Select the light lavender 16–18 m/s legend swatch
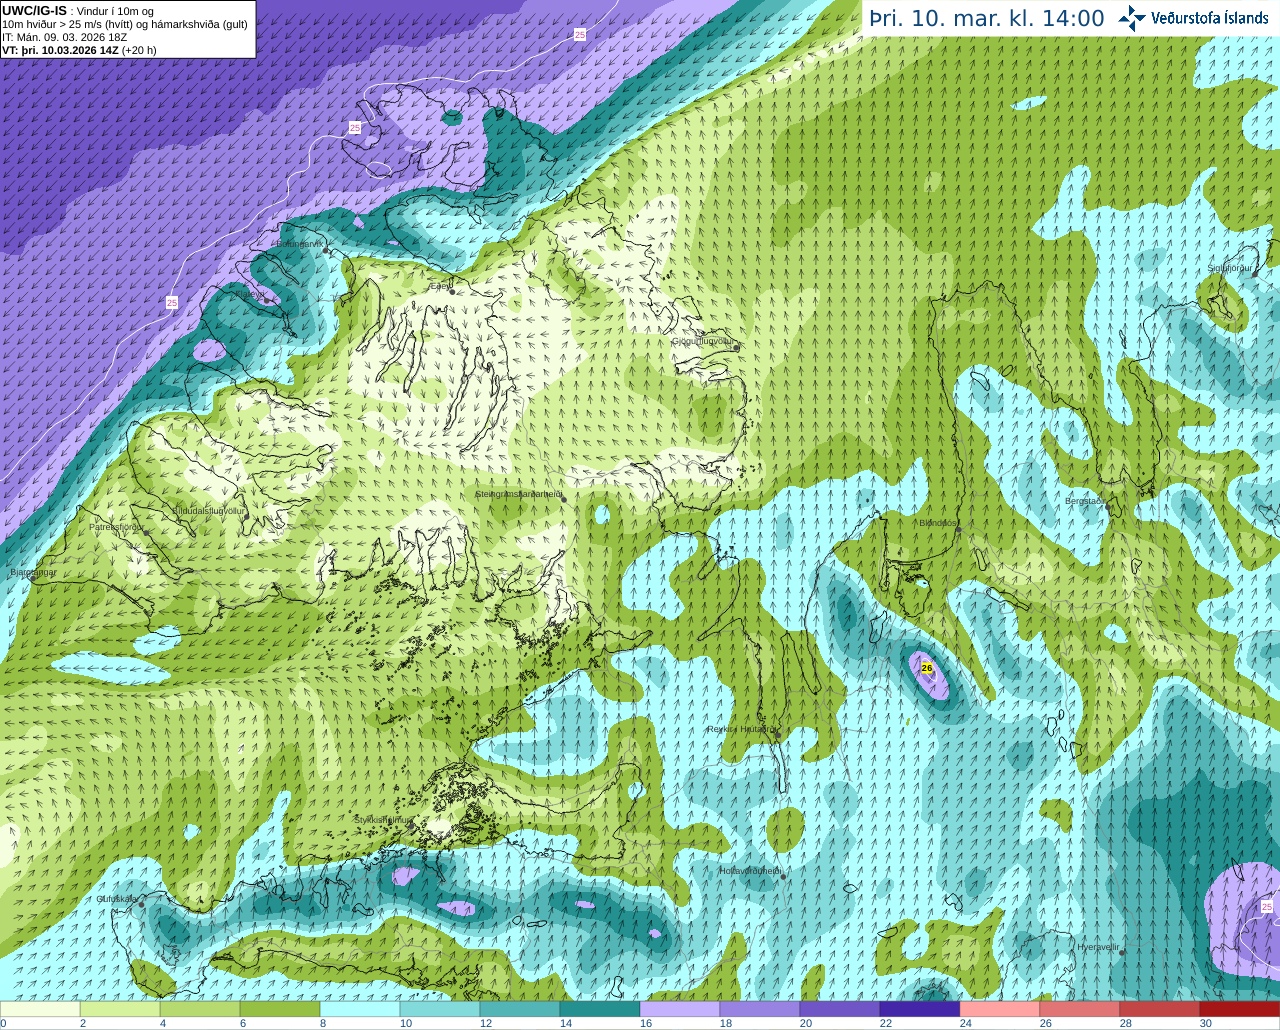The image size is (1280, 1030). point(680,1009)
